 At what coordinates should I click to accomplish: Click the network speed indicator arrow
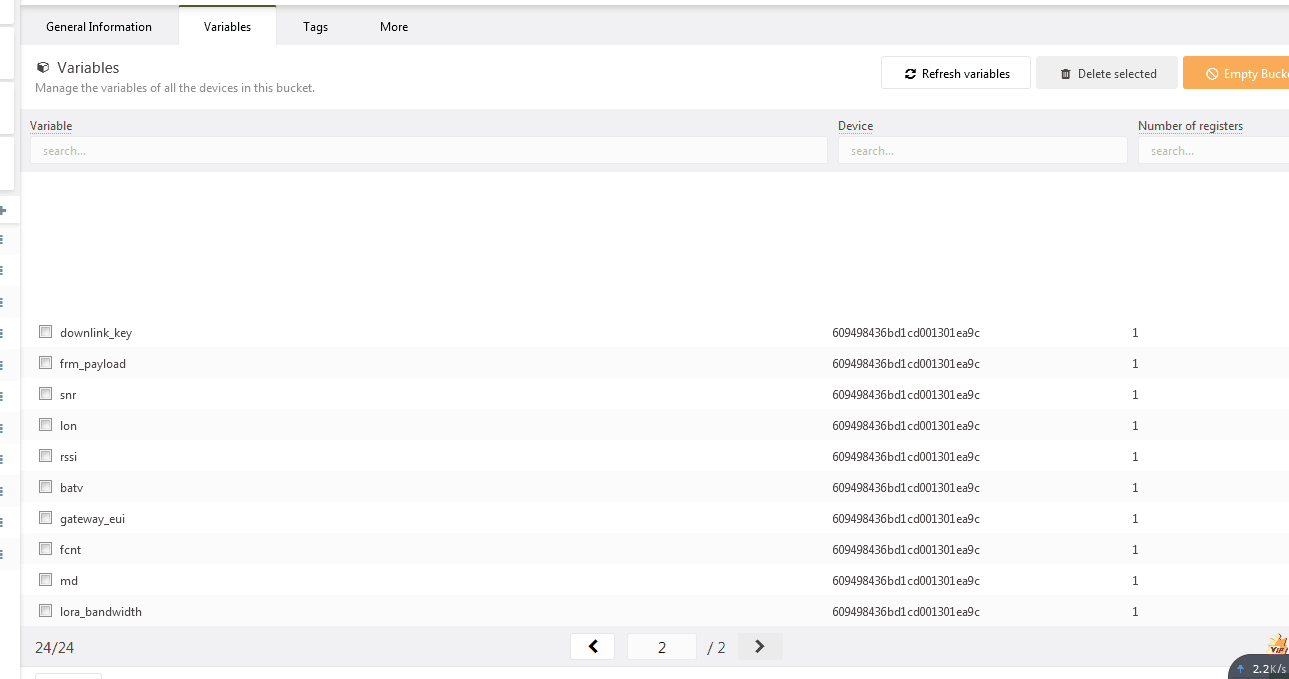pos(1241,668)
